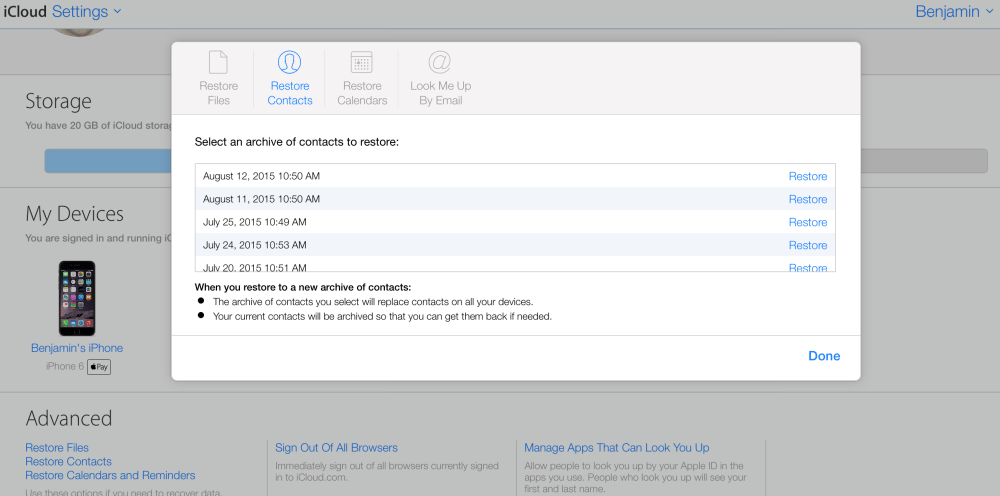This screenshot has width=1000, height=496.
Task: Switch to Restore Calendars tab label
Action: pyautogui.click(x=362, y=93)
